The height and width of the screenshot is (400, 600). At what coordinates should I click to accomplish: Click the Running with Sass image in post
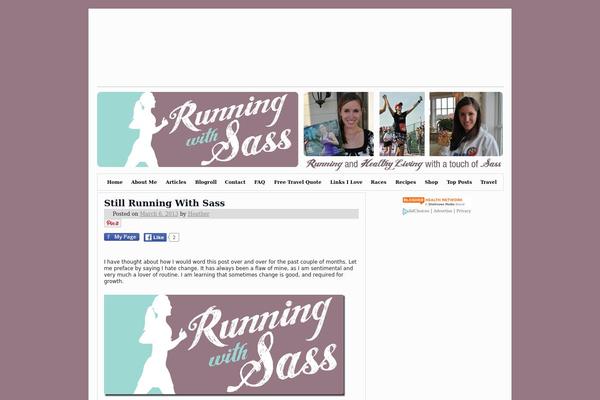pyautogui.click(x=224, y=345)
